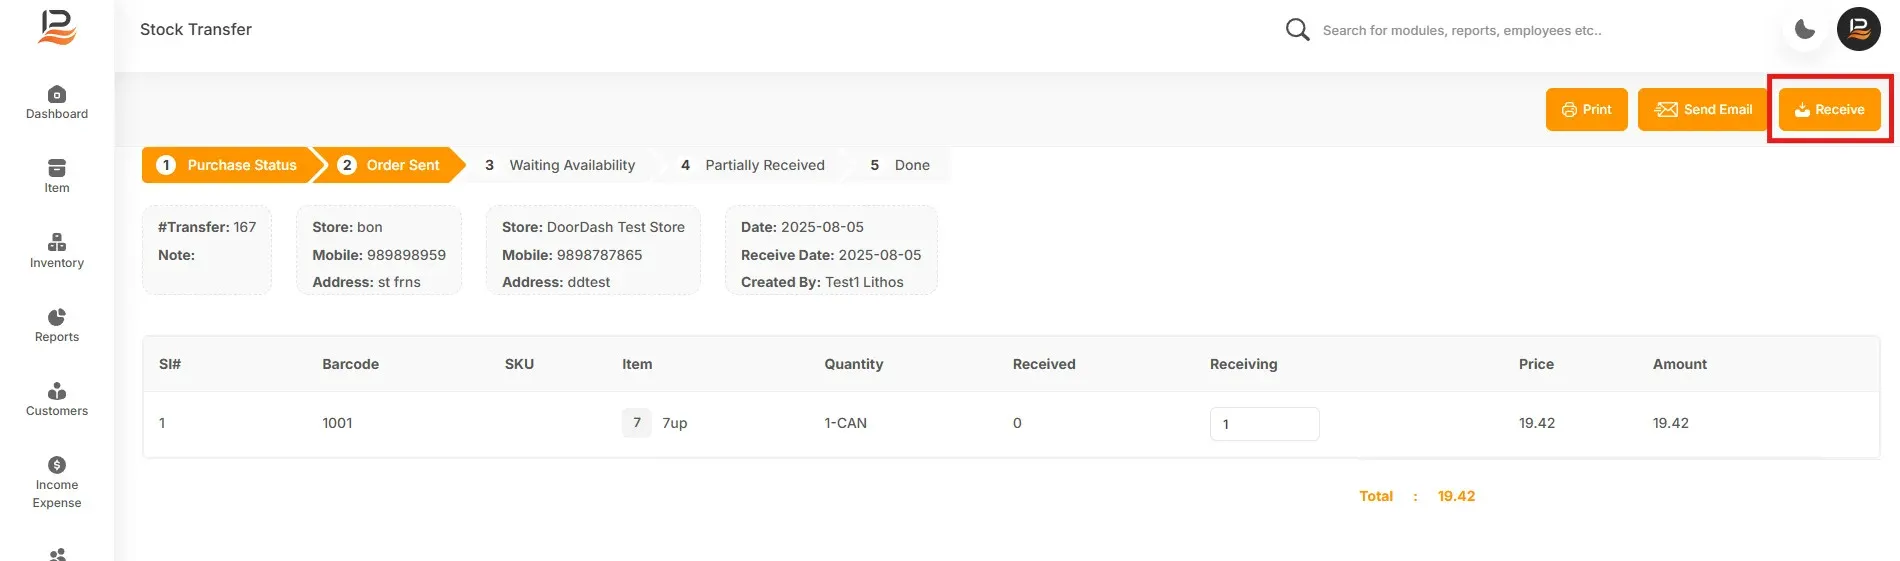Open the user profile avatar
1900x561 pixels.
pos(1859,29)
